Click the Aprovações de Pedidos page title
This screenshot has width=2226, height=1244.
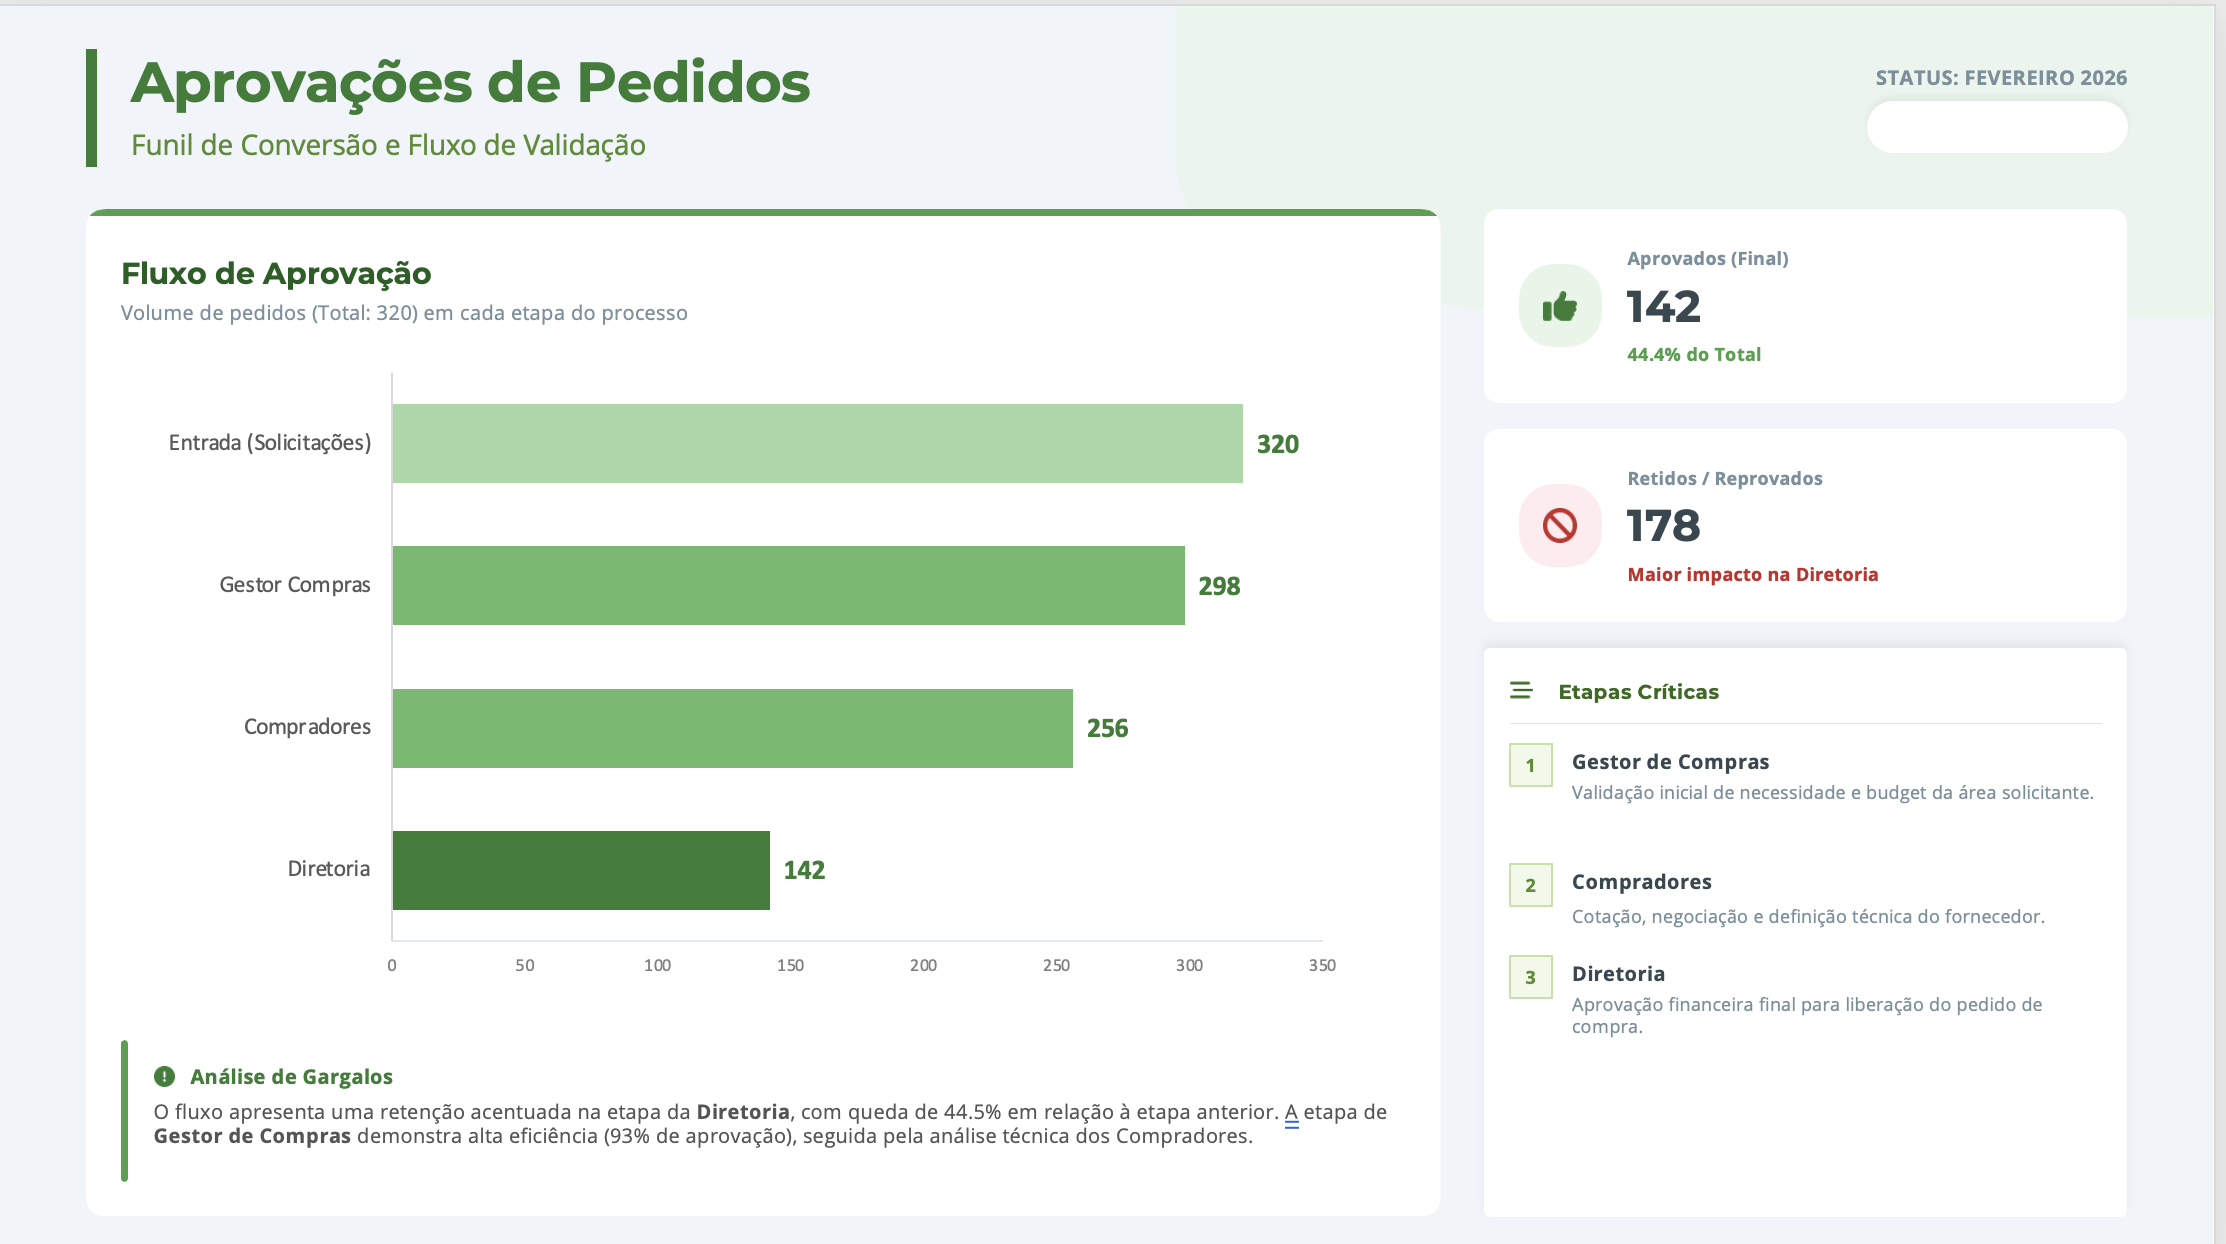[x=470, y=82]
